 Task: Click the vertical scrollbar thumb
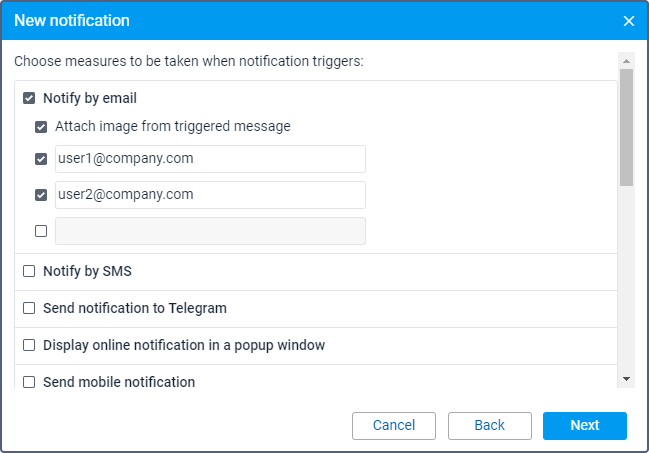(626, 125)
